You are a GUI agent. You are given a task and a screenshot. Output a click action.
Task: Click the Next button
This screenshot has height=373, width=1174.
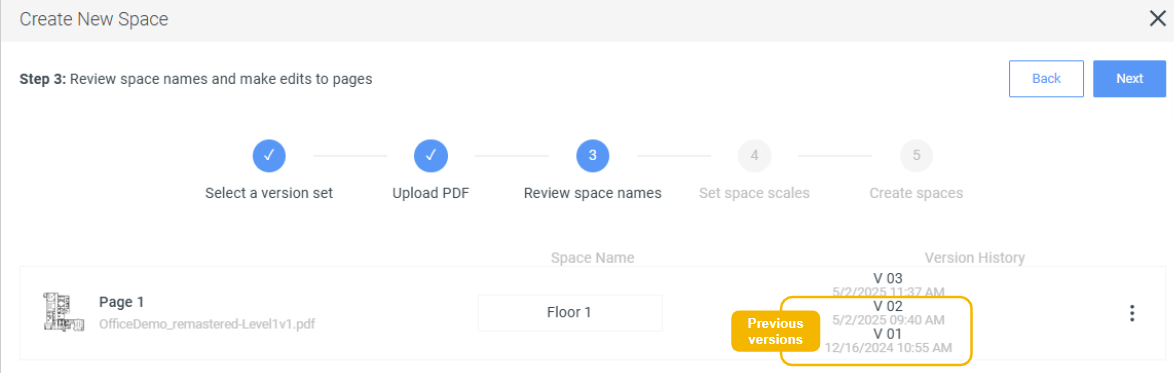point(1129,79)
